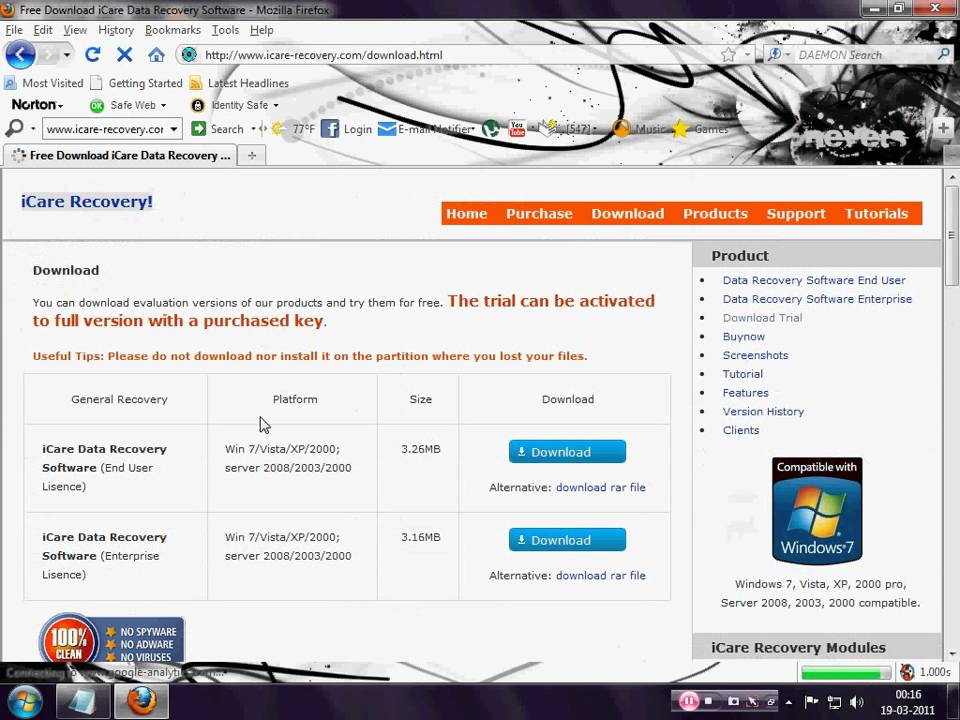Click the site identity icon in address bar

pos(189,54)
